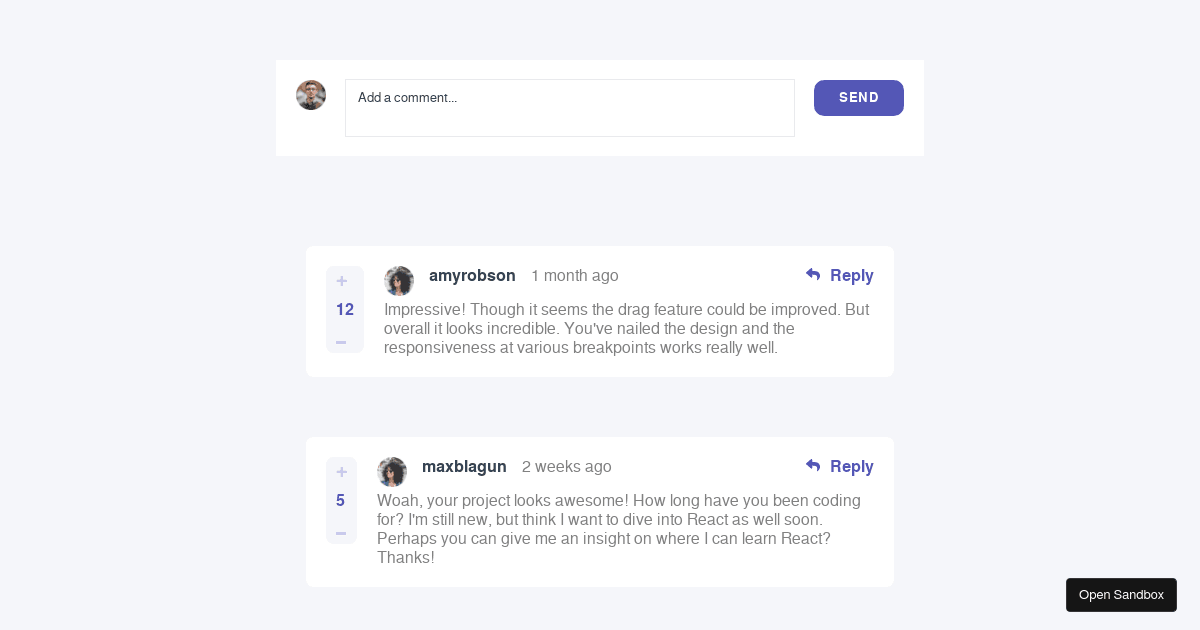
Task: Downvote maxblagun's comment using the minus icon
Action: point(341,533)
